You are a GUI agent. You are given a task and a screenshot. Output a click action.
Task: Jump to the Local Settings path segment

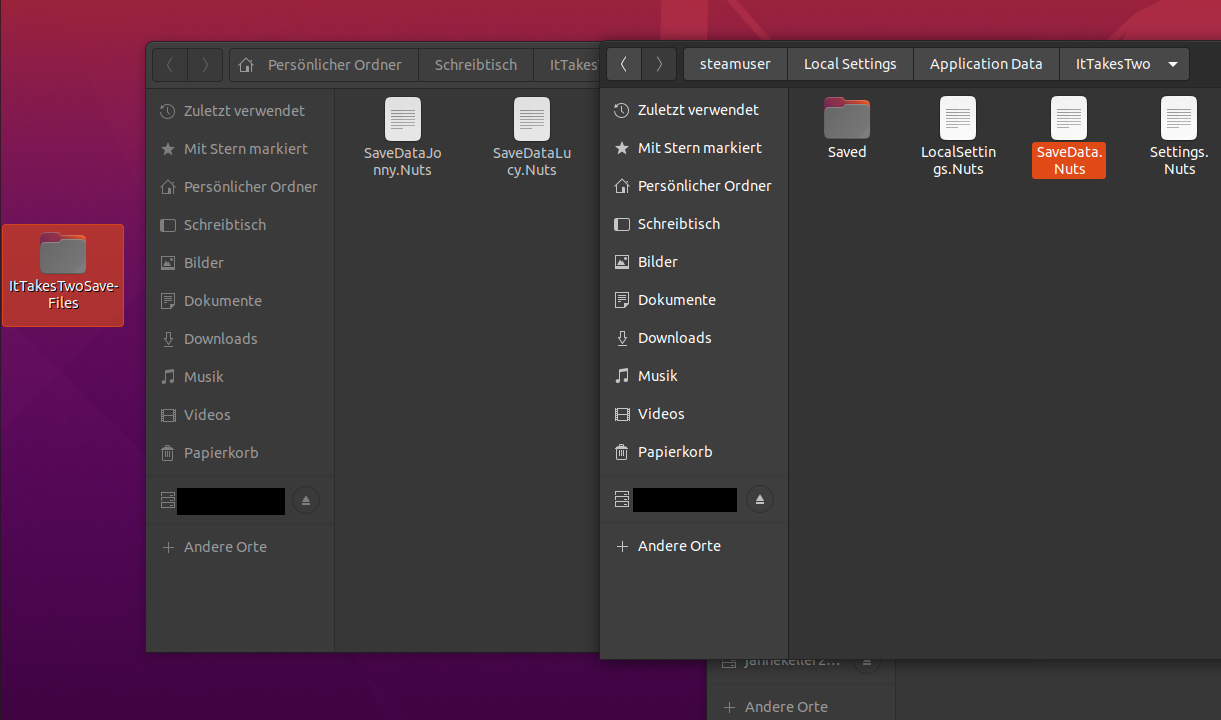(850, 64)
